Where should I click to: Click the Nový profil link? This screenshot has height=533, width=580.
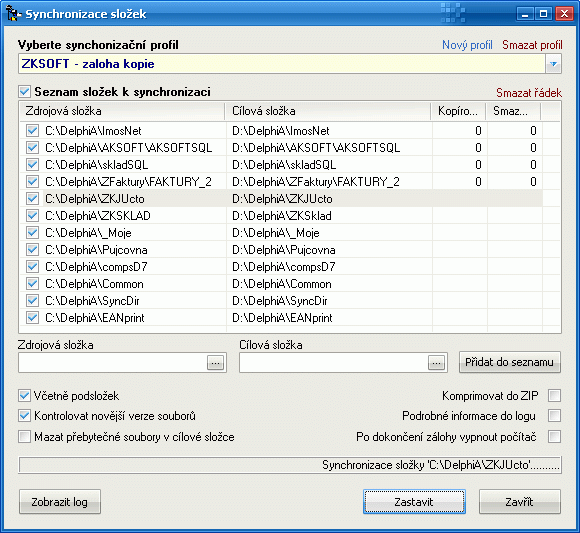(468, 45)
